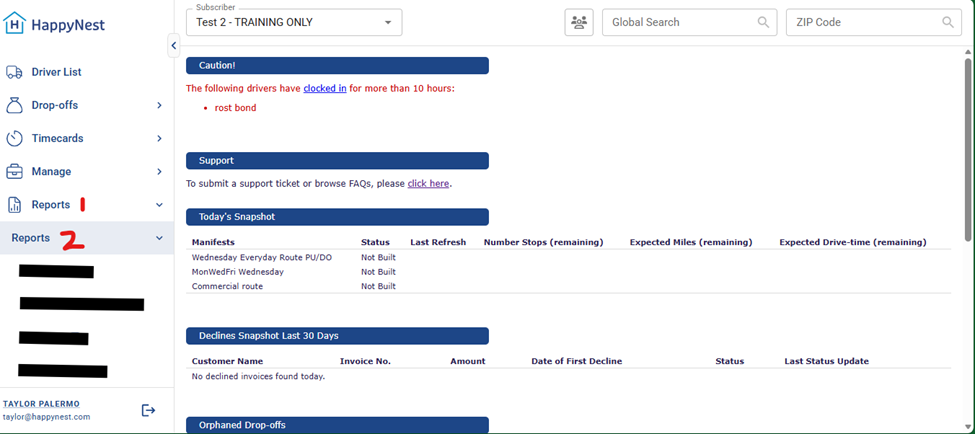The image size is (975, 434).
Task: Click the HappyNest house logo icon
Action: pos(16,22)
